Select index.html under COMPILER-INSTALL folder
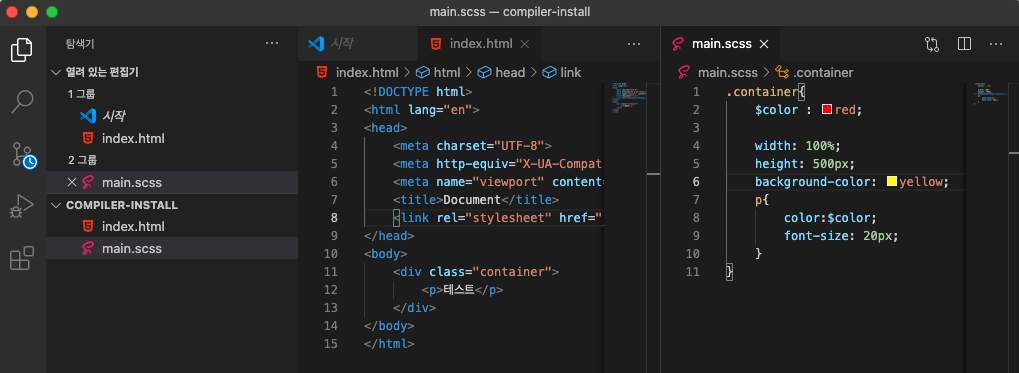Viewport: 1019px width, 373px height. point(172,227)
